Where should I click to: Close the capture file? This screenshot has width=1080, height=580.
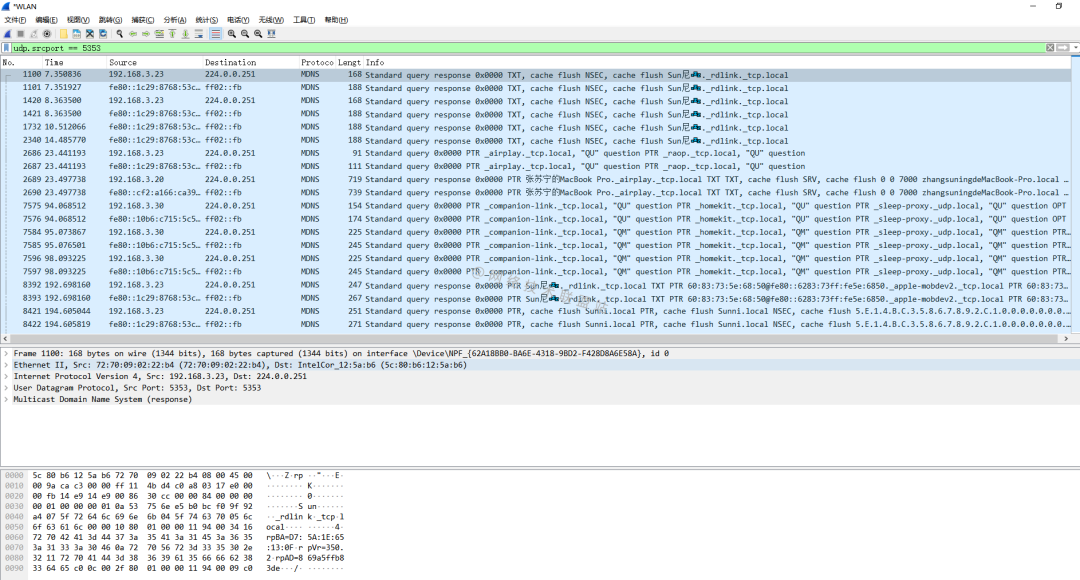[90, 34]
